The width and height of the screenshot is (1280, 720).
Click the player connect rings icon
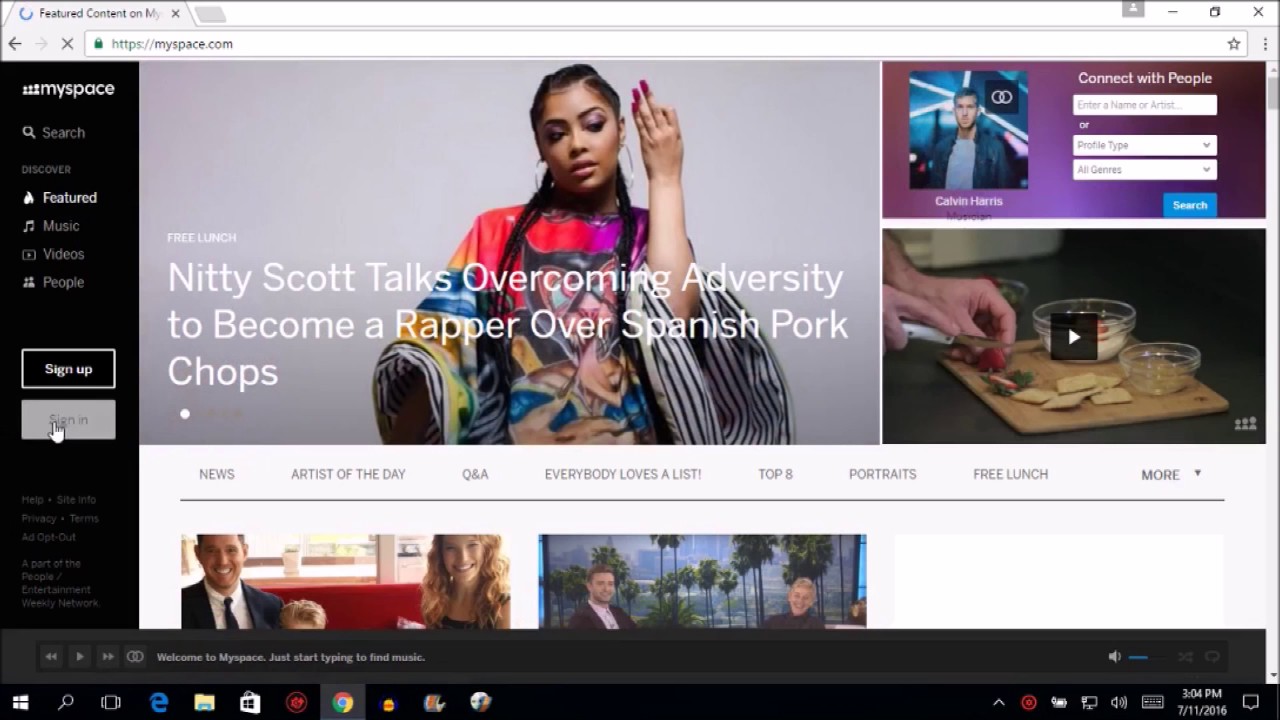tap(135, 657)
